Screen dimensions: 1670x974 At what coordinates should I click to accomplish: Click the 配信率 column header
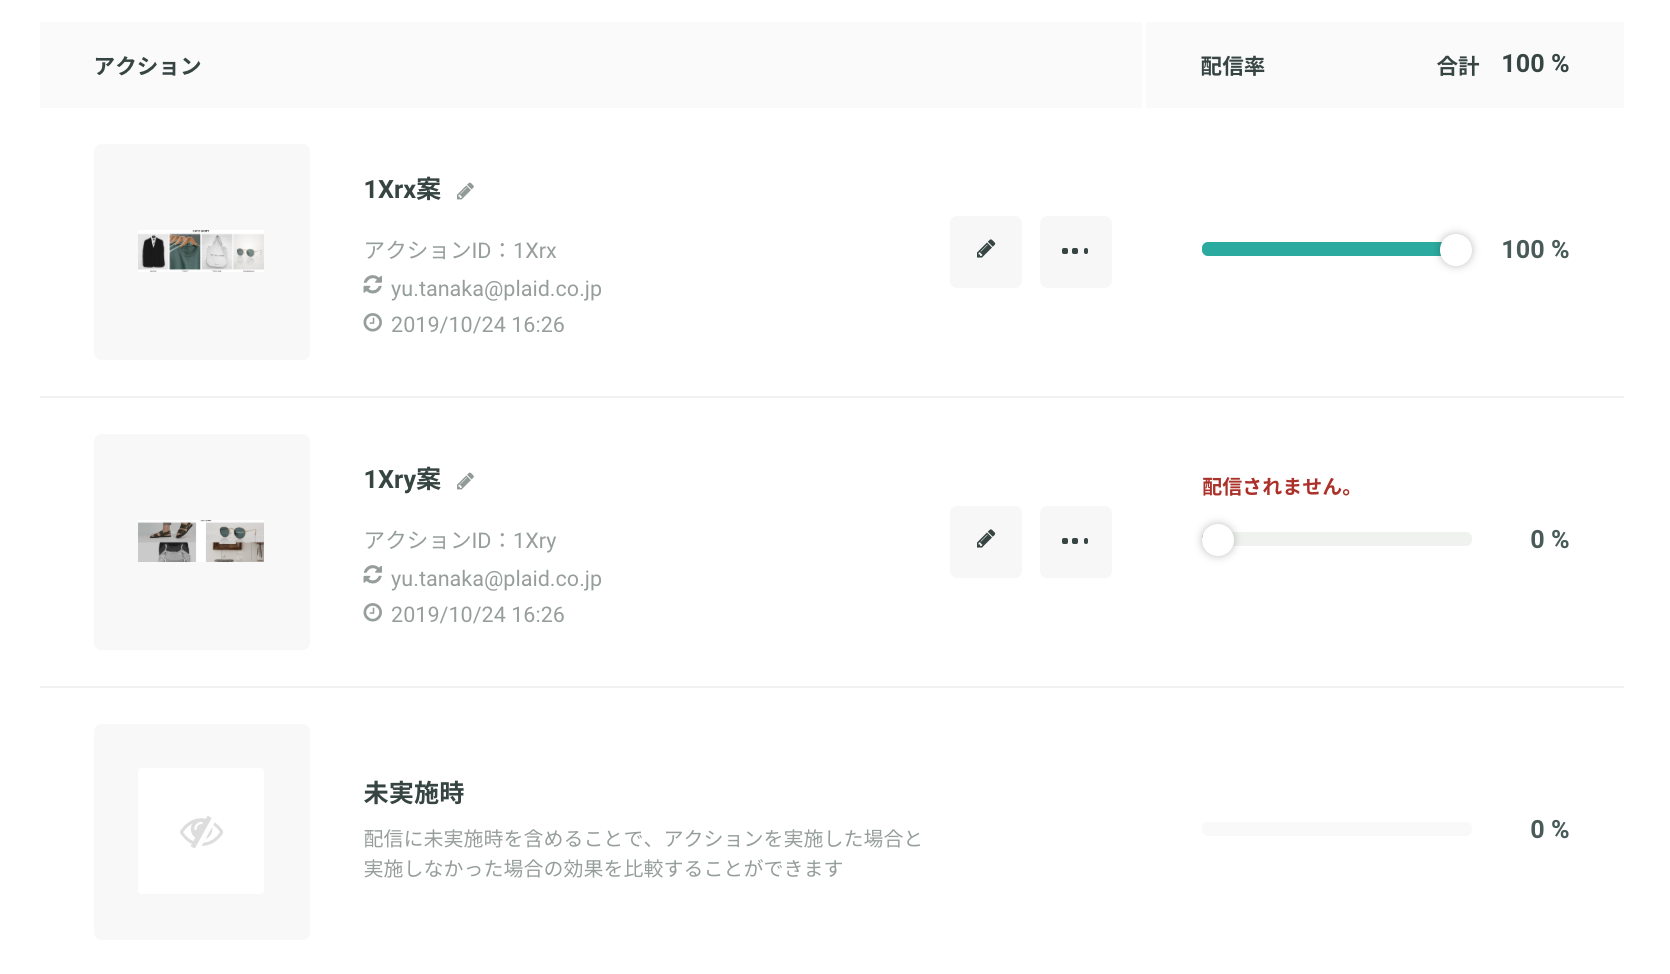[1232, 66]
